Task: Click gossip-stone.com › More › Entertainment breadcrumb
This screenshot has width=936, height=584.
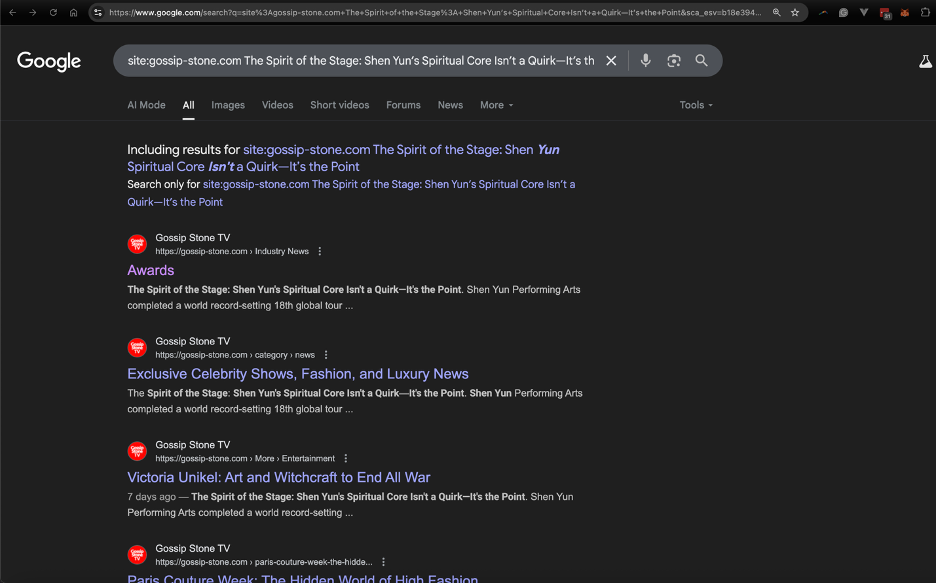Action: pos(245,459)
